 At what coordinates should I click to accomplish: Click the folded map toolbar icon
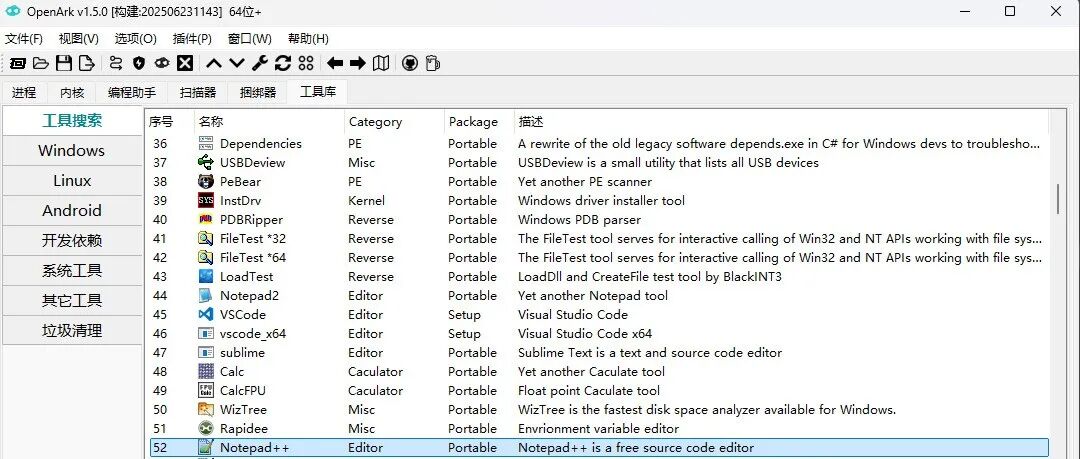(381, 63)
